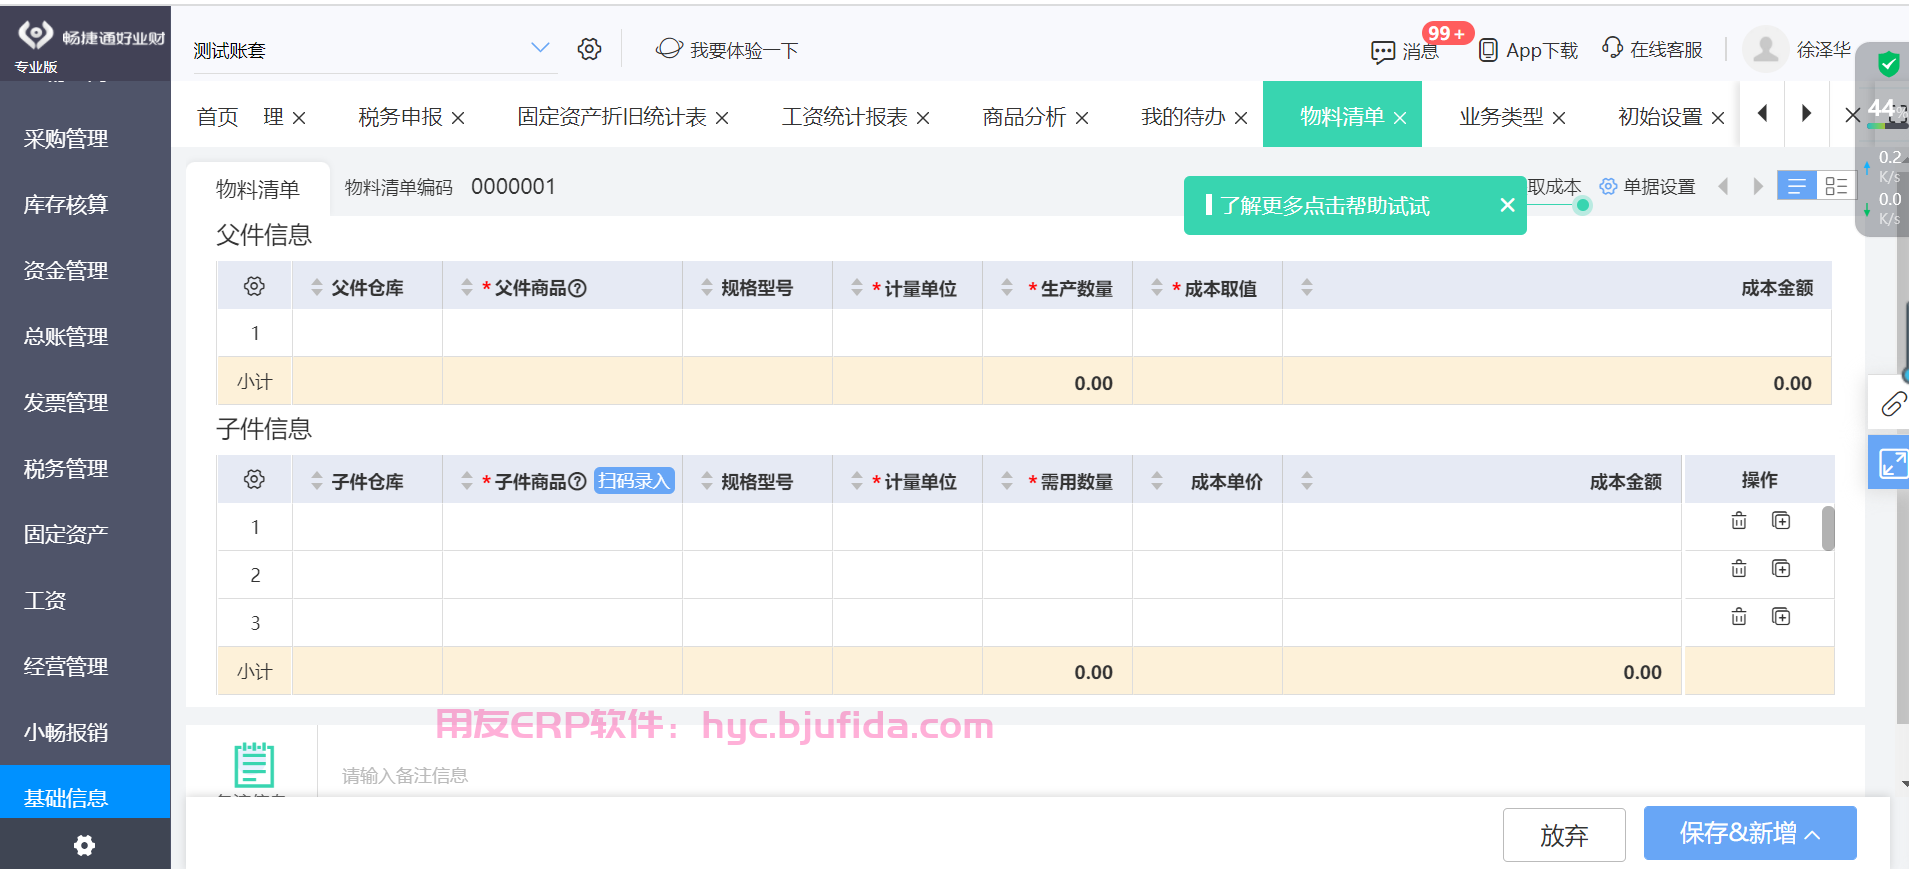Sort by 成本单价 column
This screenshot has height=869, width=1909.
point(1156,482)
